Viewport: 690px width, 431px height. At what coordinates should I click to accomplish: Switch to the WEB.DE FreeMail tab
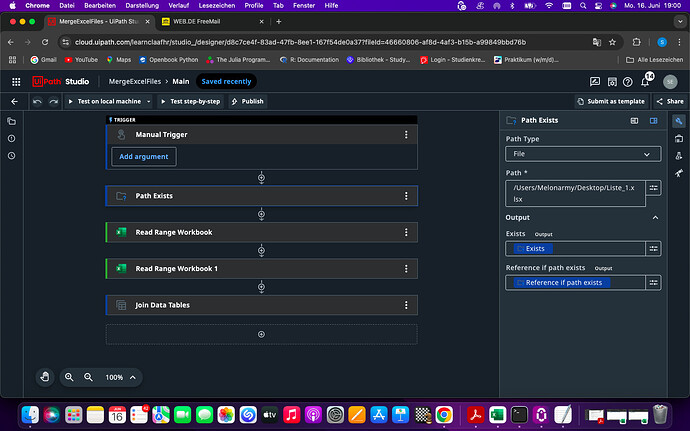[x=213, y=22]
